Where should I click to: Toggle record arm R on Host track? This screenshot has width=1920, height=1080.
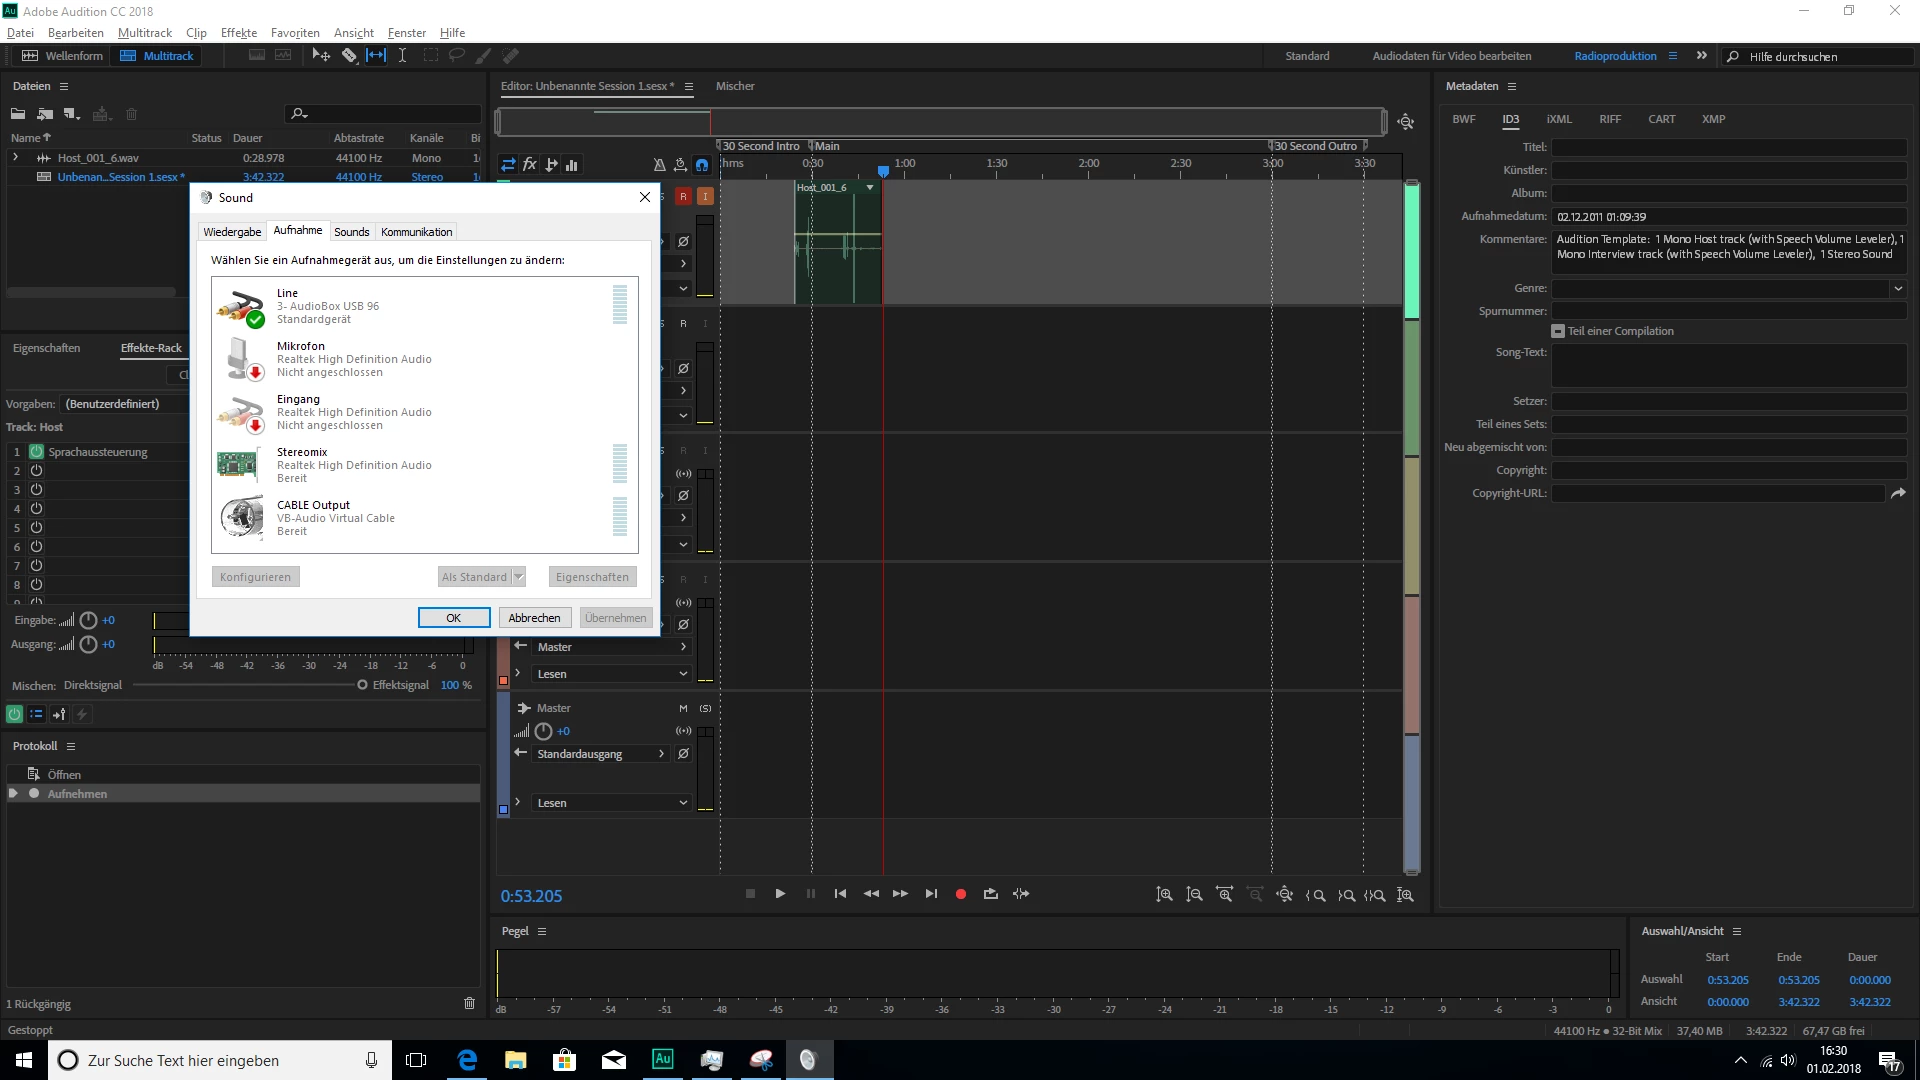tap(683, 197)
